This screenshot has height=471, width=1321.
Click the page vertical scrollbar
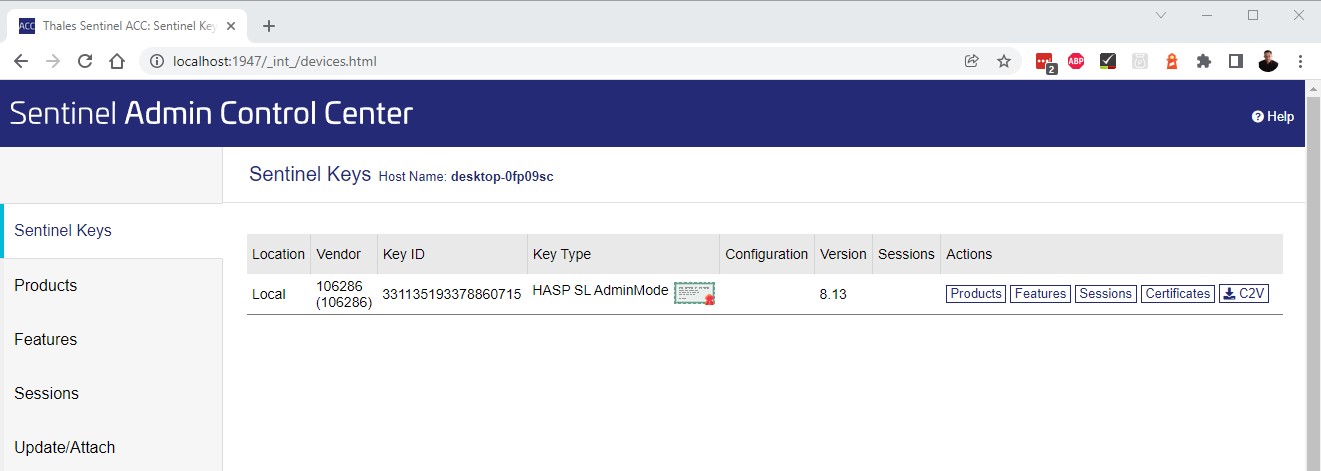1313,275
